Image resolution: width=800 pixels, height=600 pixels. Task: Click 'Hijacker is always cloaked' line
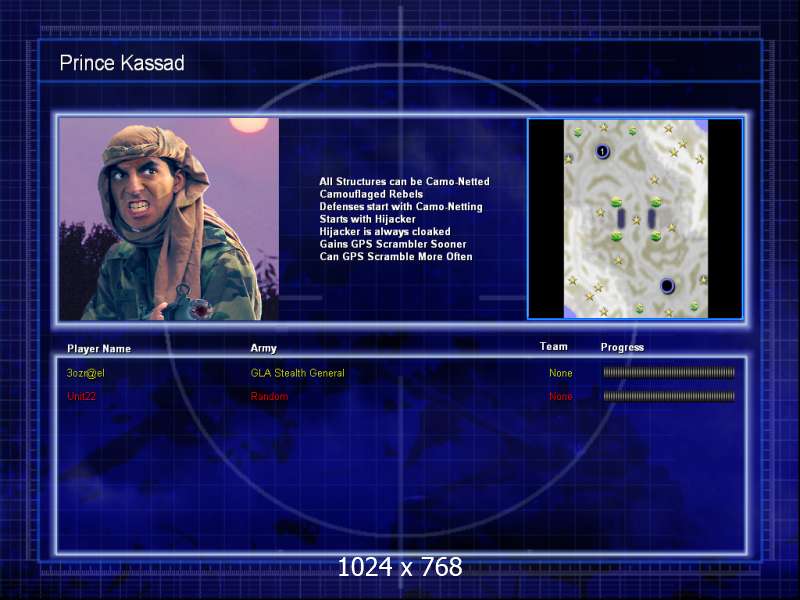click(385, 232)
